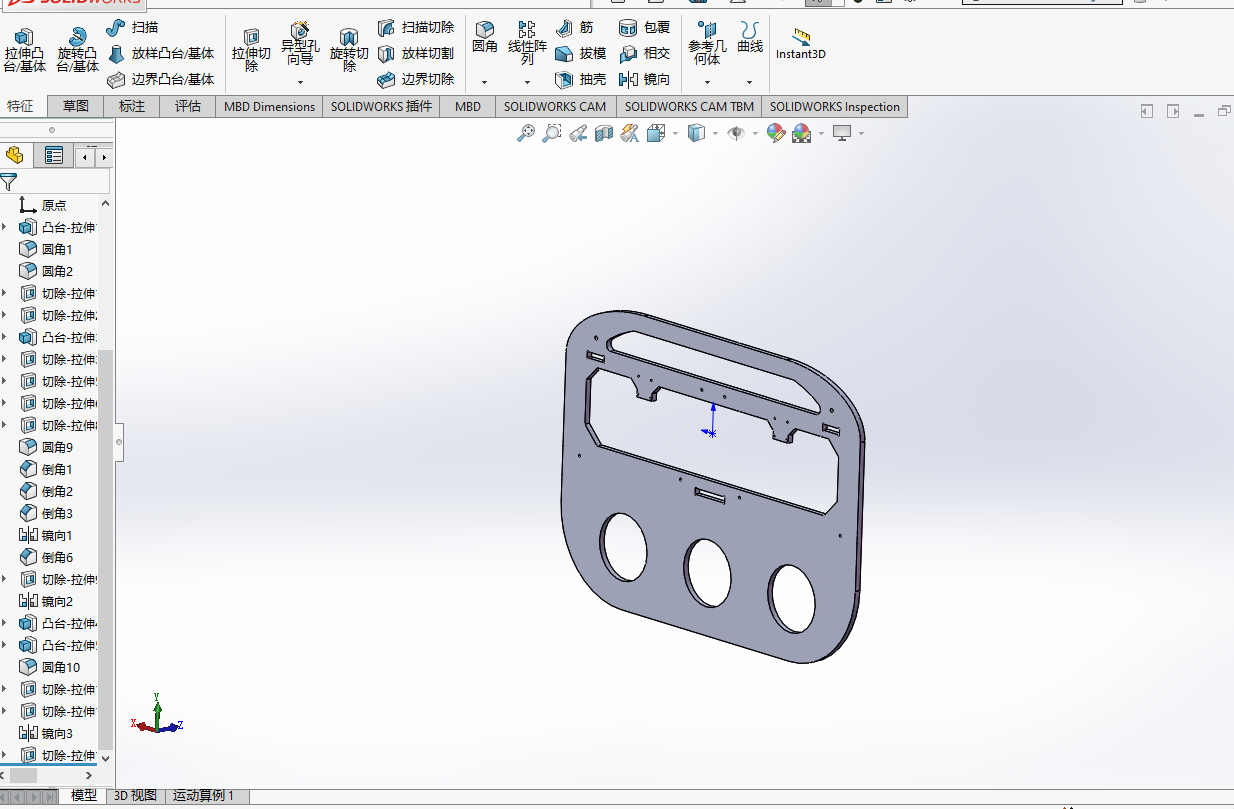
Task: Open Dynamic Annotation Views icon
Action: (630, 133)
